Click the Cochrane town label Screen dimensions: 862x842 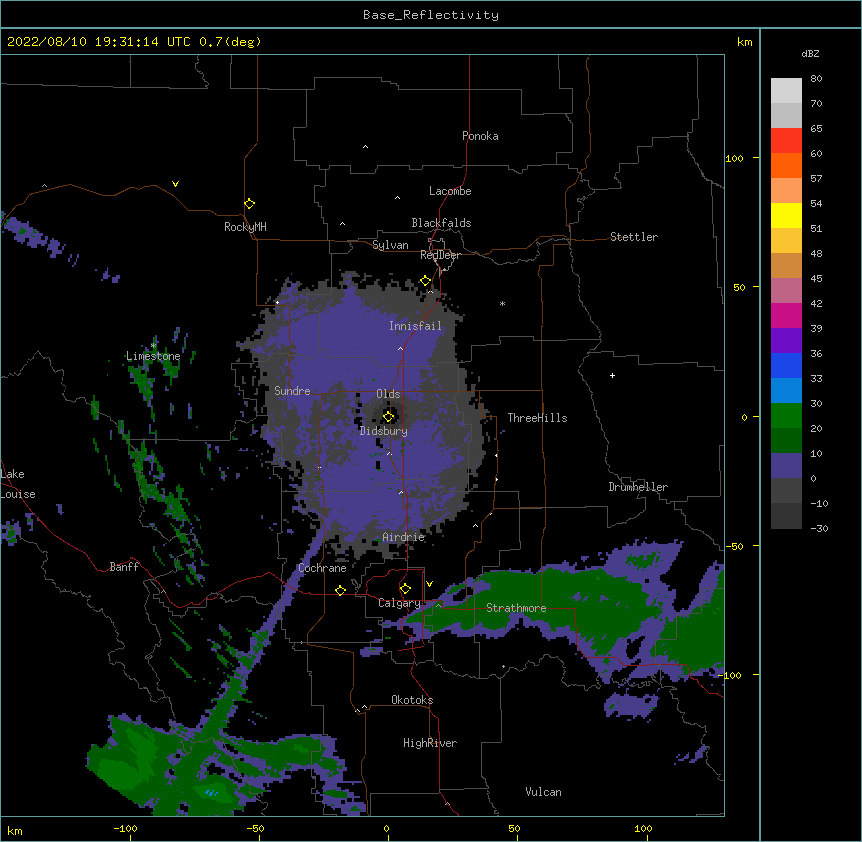coord(322,568)
